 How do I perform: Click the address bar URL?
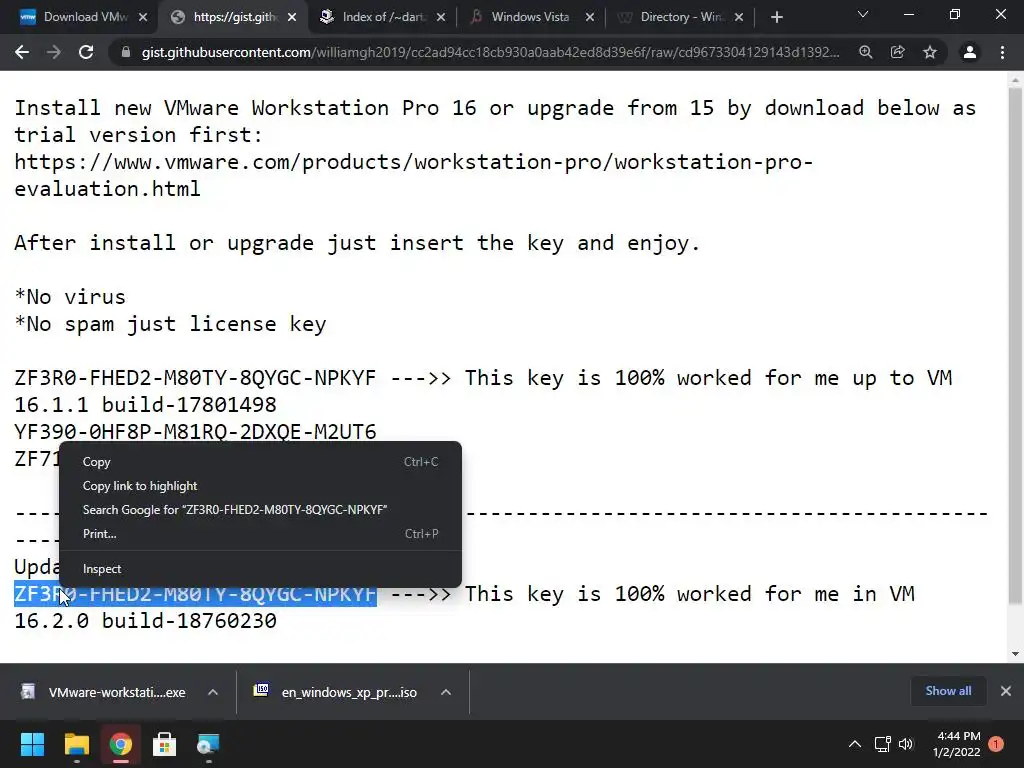(x=490, y=52)
